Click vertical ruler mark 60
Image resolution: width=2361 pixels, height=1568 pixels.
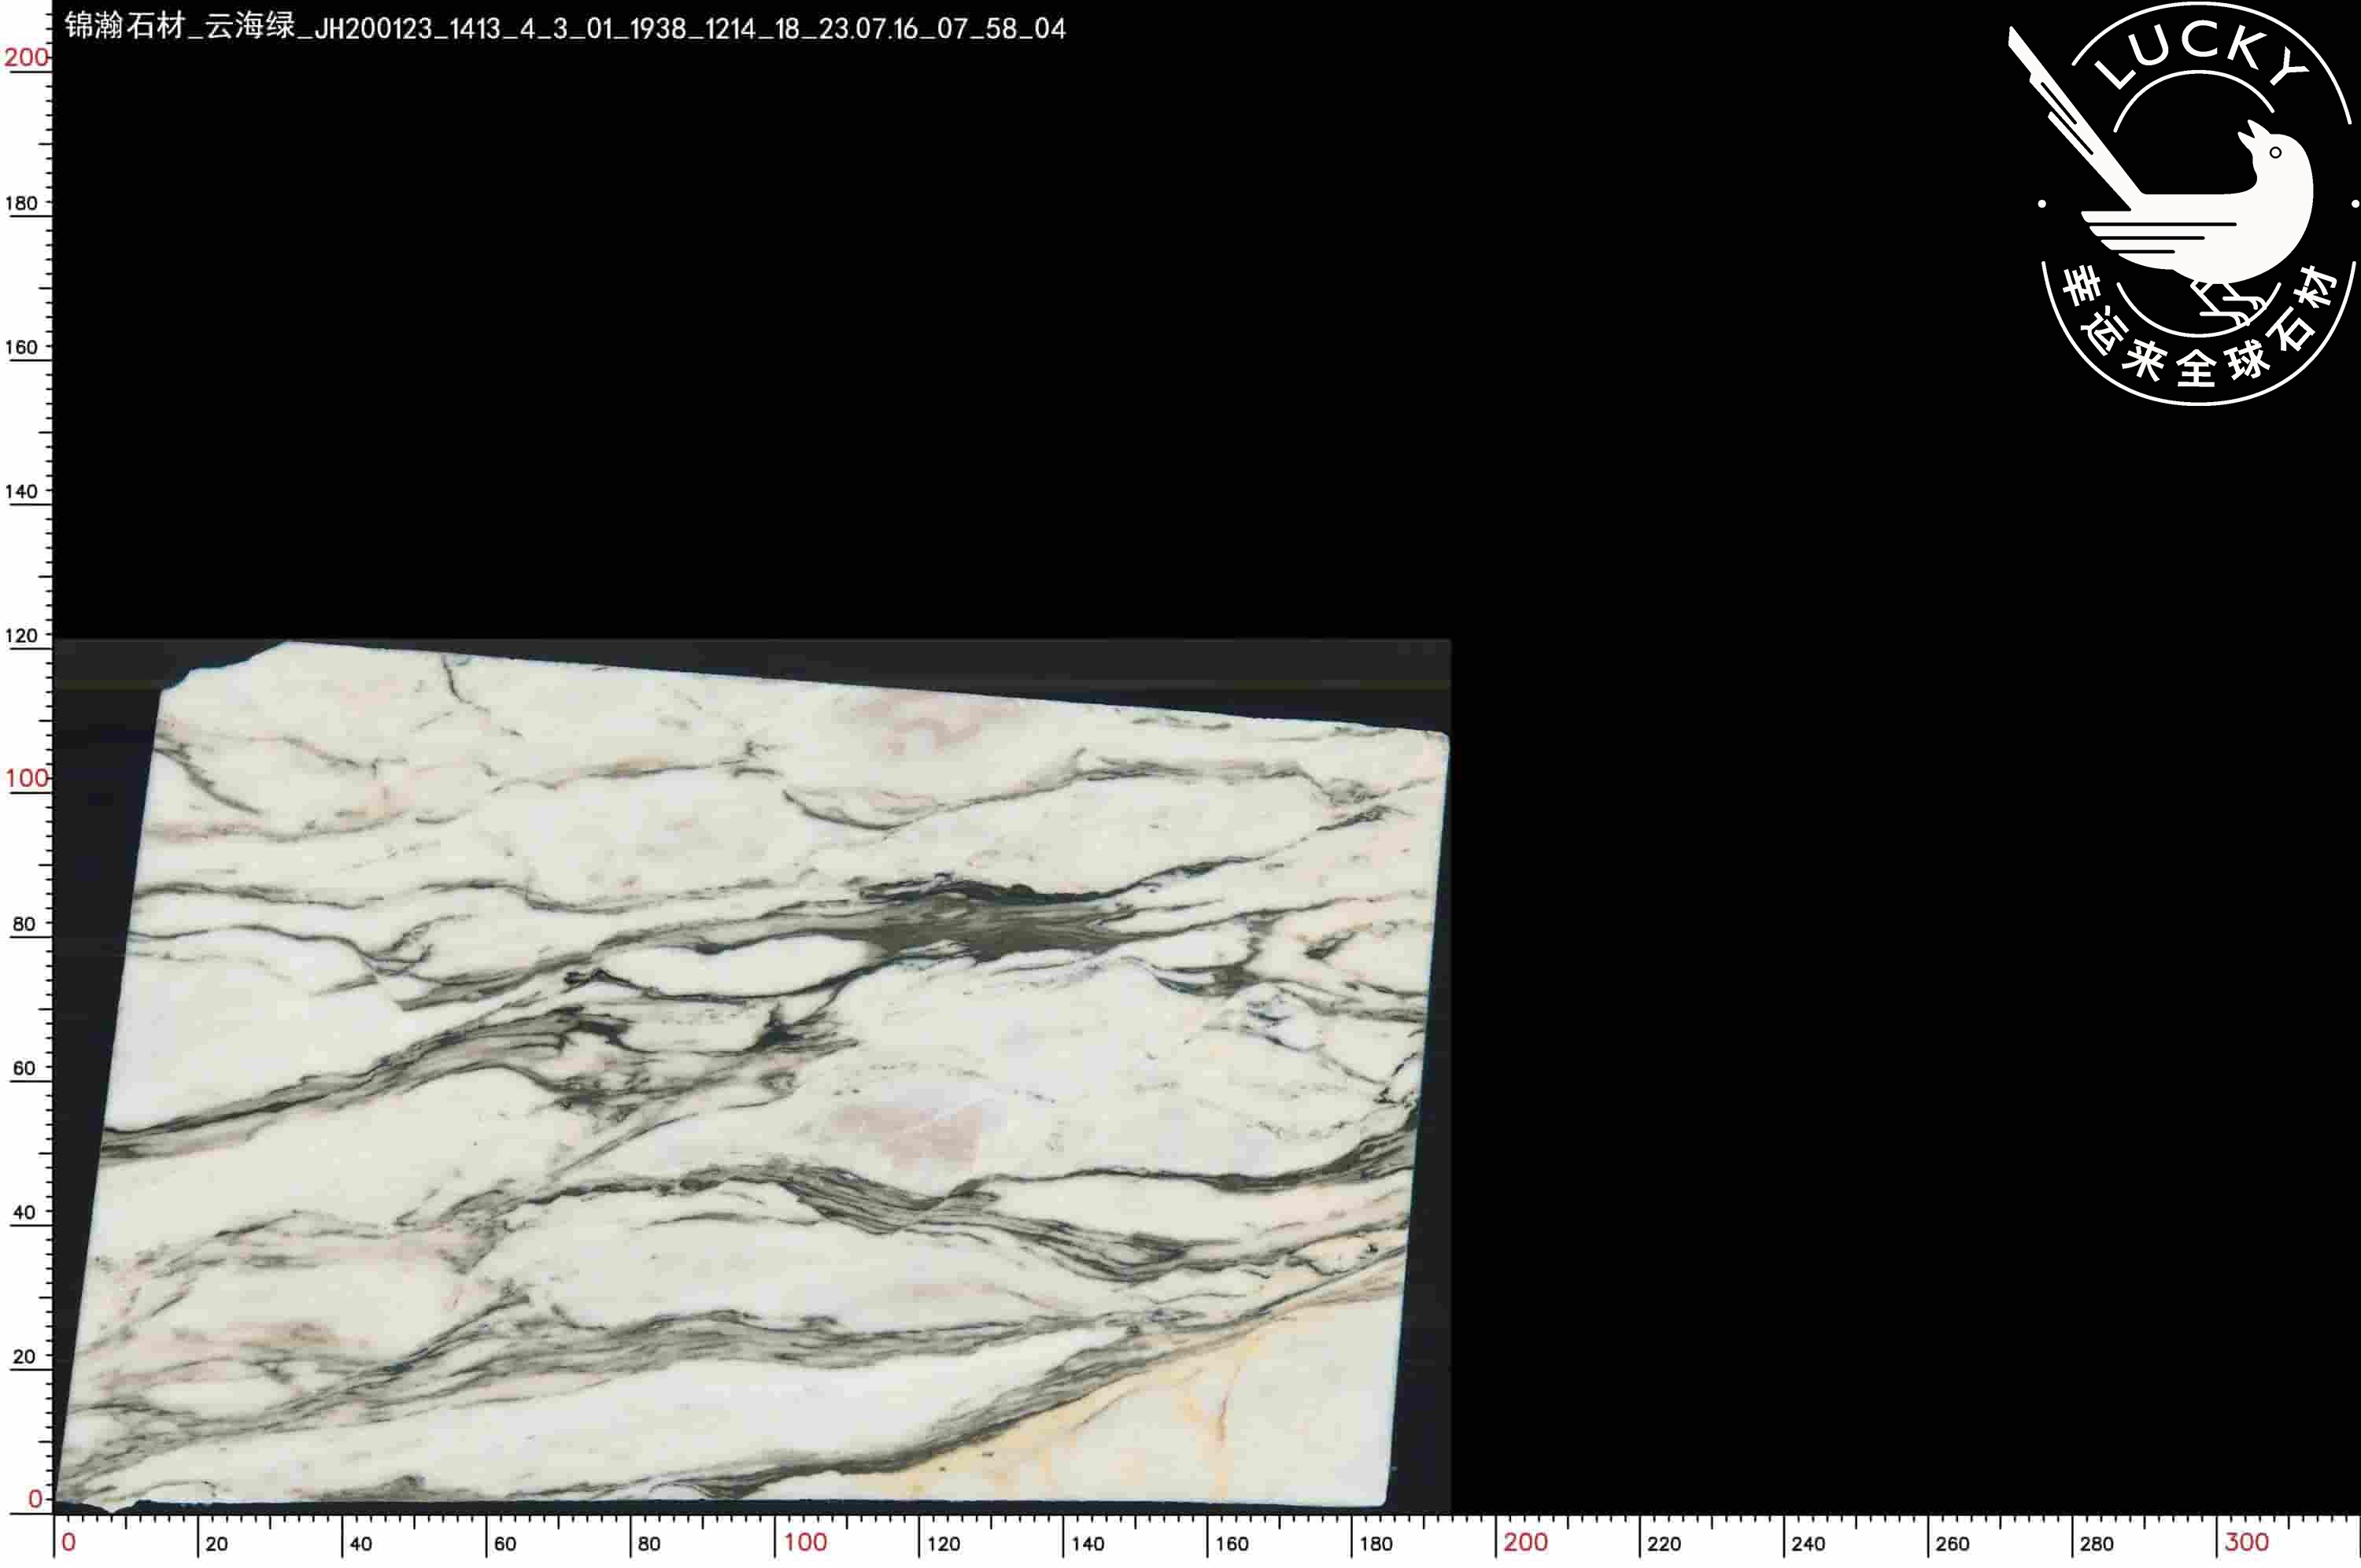(24, 1068)
